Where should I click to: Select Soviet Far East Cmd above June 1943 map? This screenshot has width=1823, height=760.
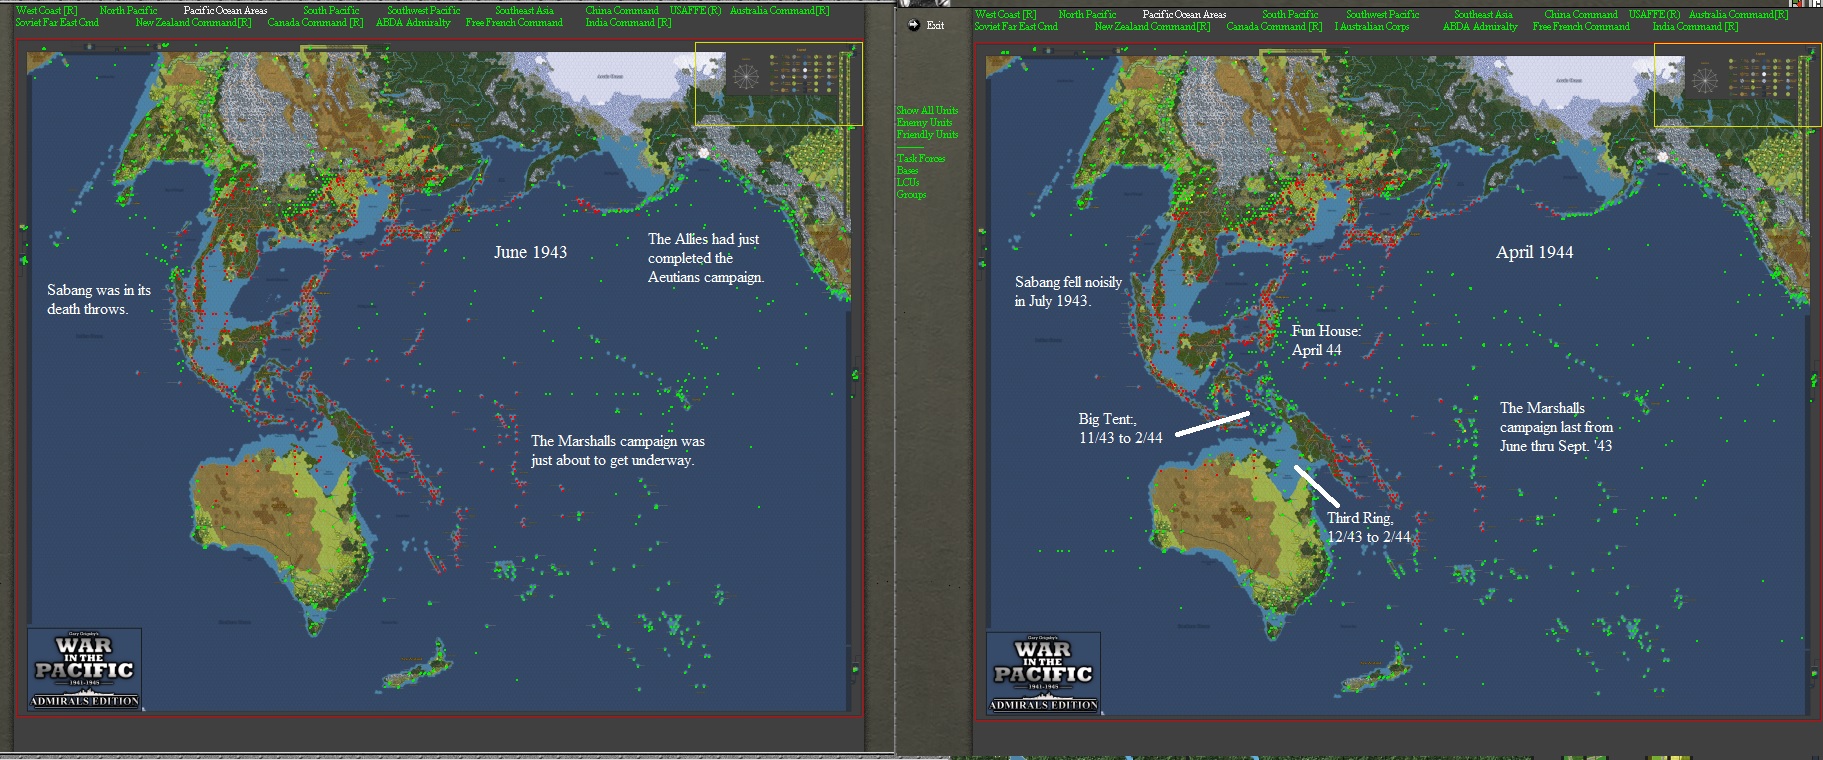click(57, 23)
